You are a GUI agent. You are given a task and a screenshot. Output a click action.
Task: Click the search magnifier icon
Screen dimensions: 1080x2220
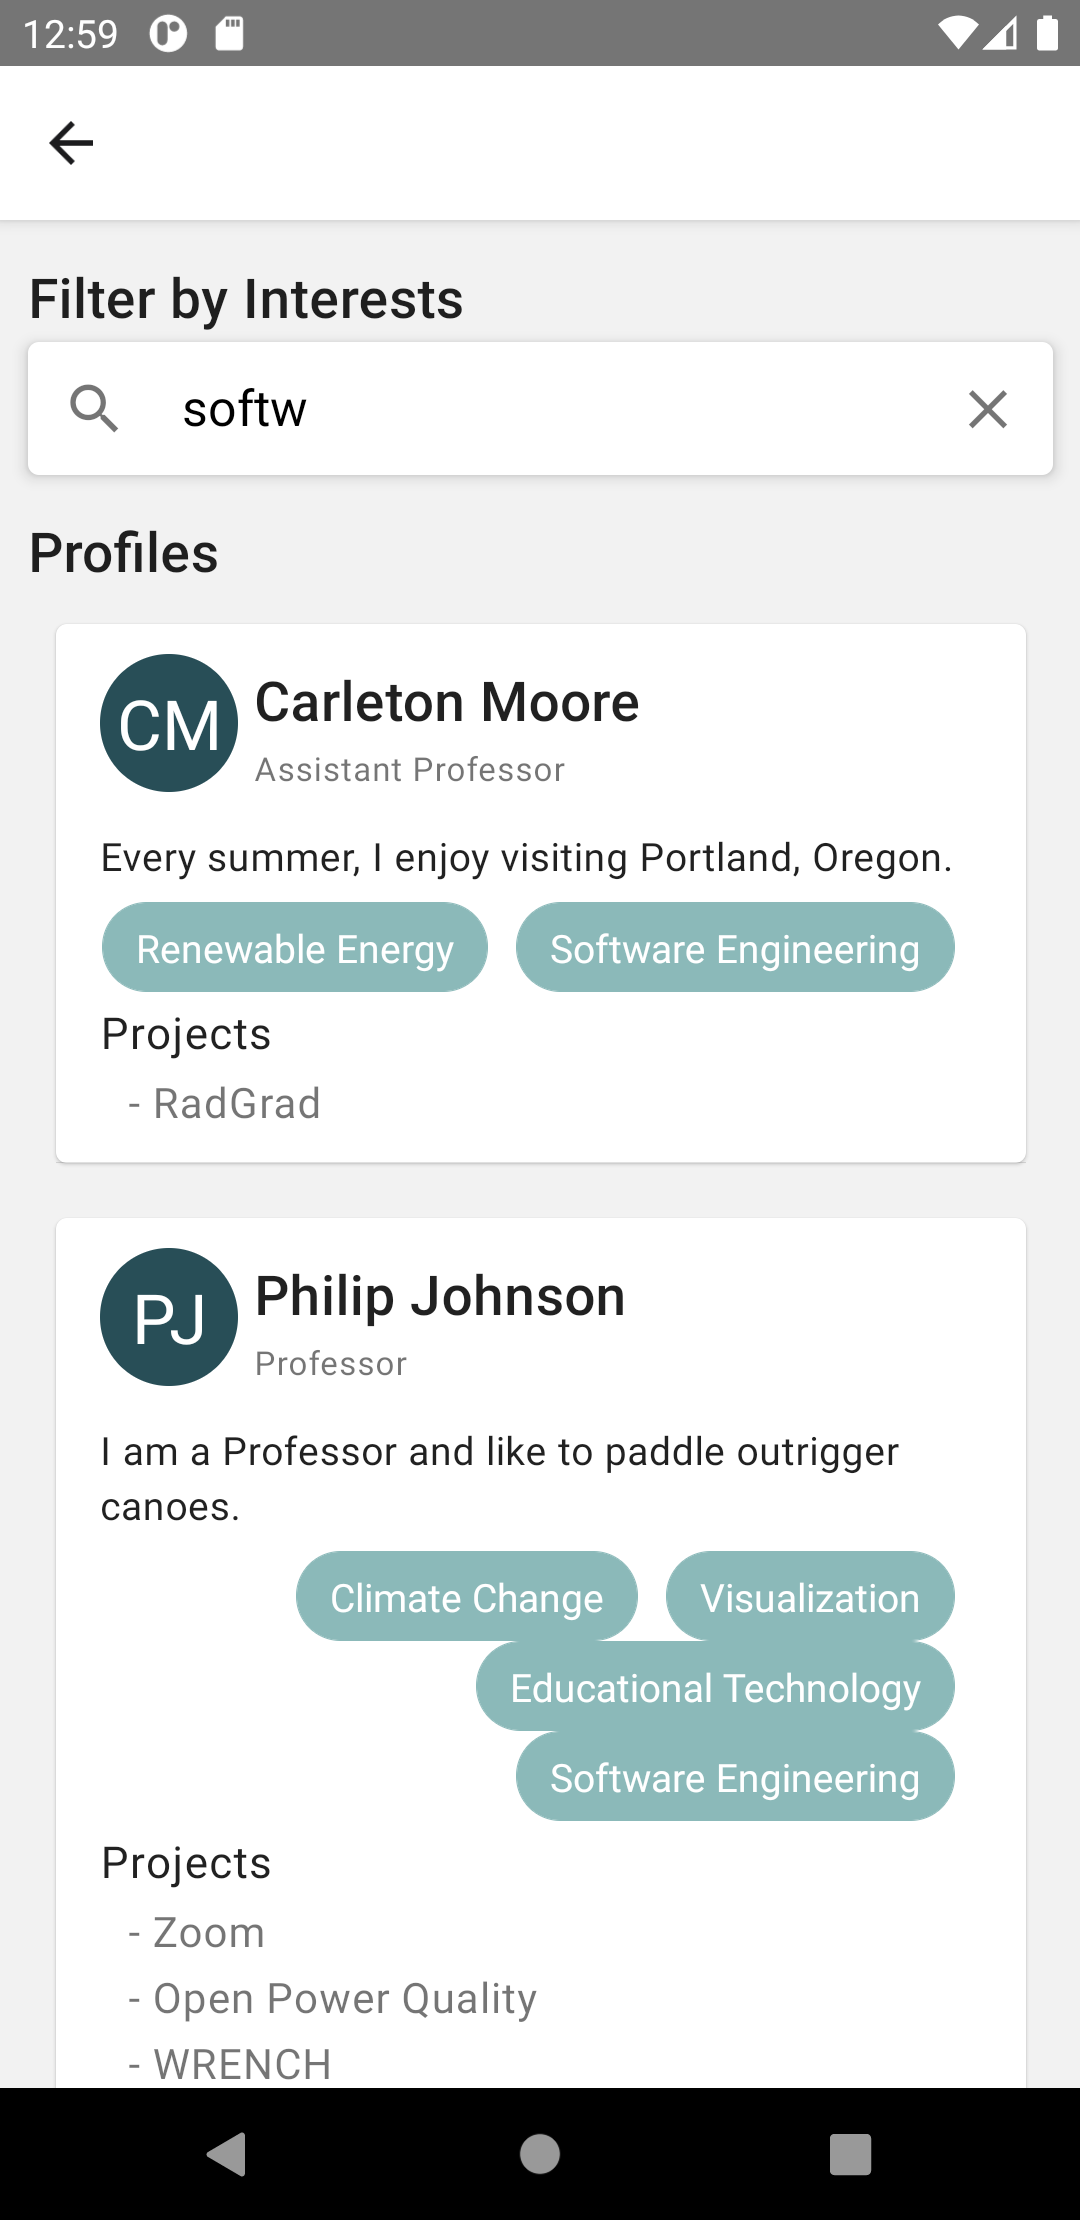click(94, 409)
